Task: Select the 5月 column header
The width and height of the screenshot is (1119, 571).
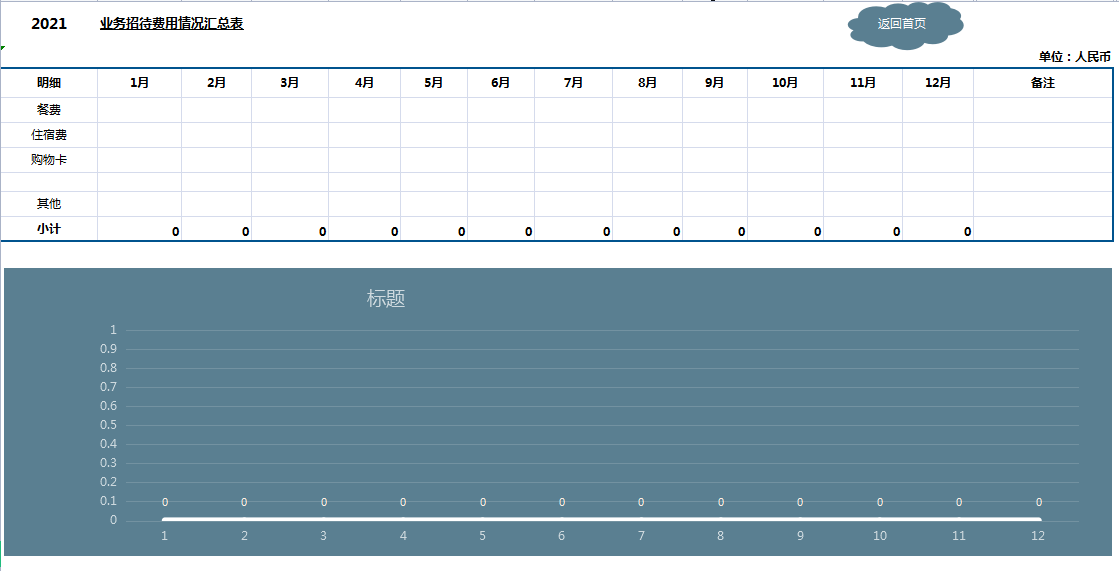Action: tap(434, 83)
